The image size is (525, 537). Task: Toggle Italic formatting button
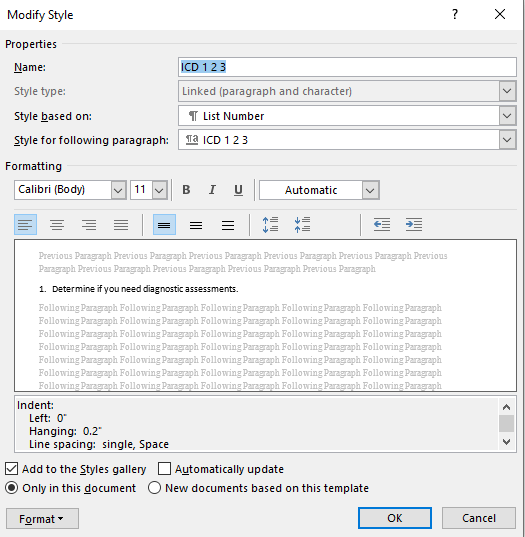point(212,190)
